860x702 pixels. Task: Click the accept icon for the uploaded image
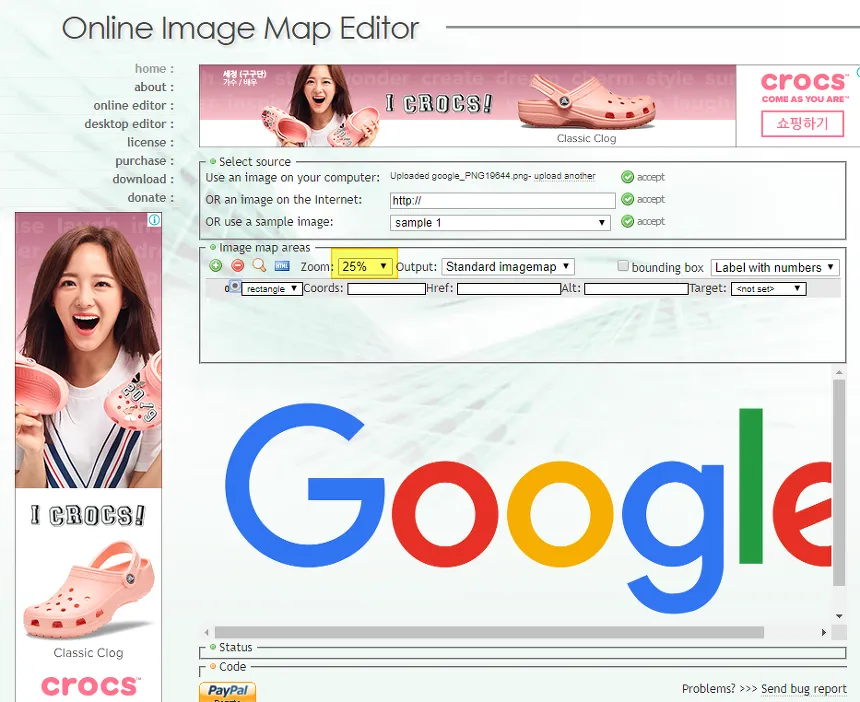[x=627, y=177]
